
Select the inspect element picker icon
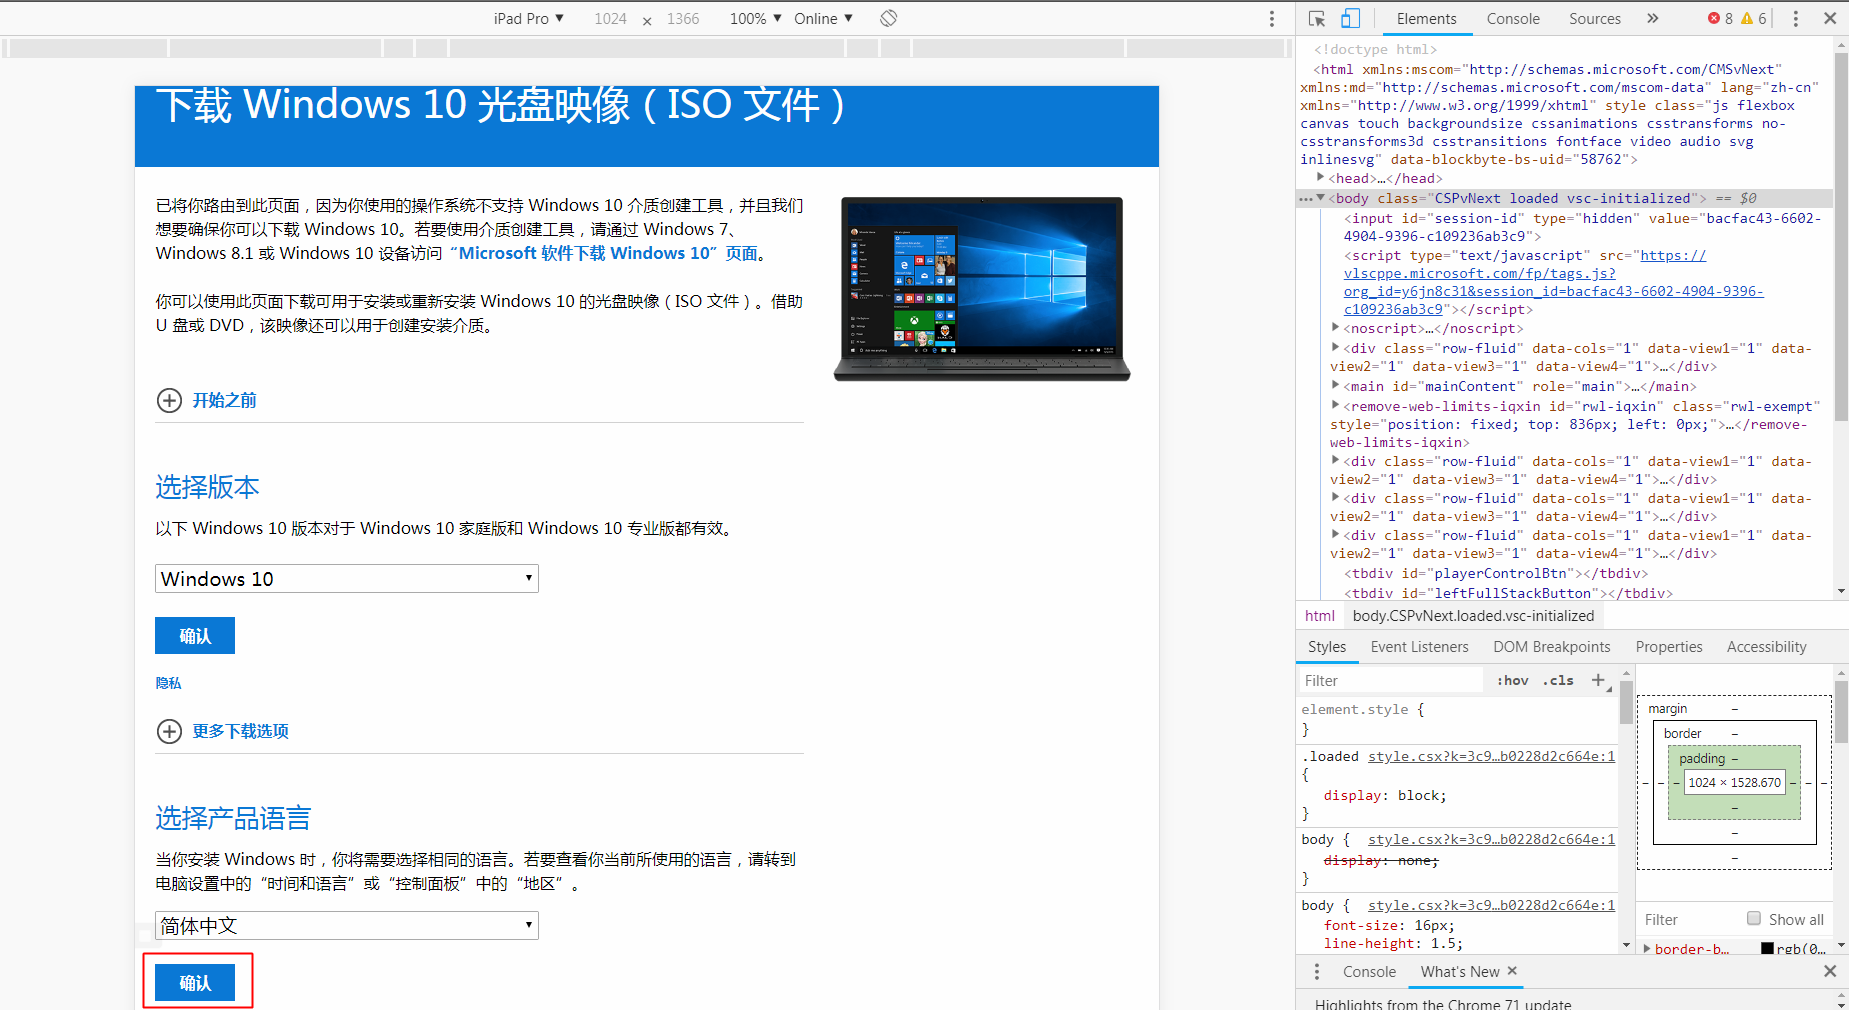coord(1317,18)
